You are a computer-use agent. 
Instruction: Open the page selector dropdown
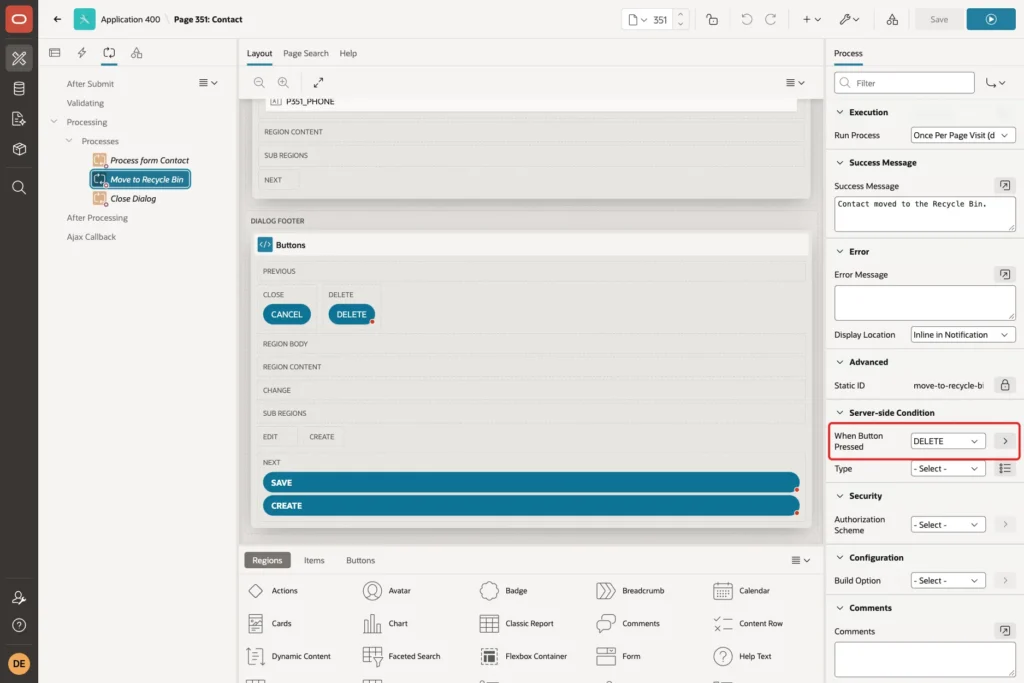coord(637,20)
